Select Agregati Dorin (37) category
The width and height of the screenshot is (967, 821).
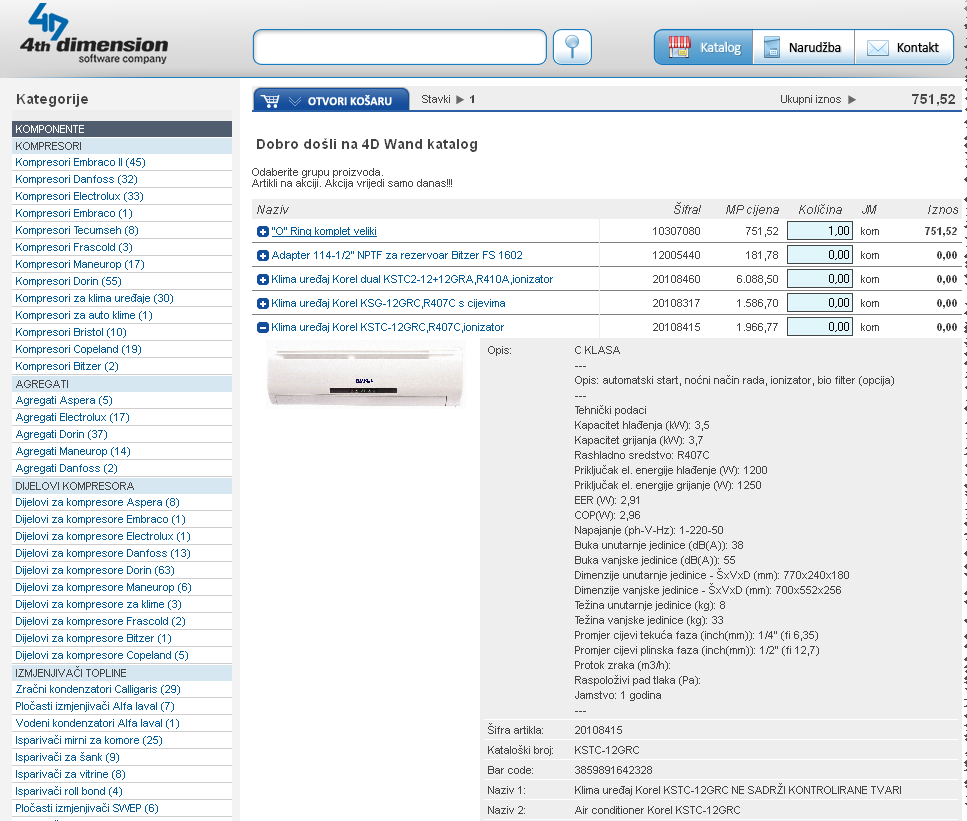click(61, 434)
